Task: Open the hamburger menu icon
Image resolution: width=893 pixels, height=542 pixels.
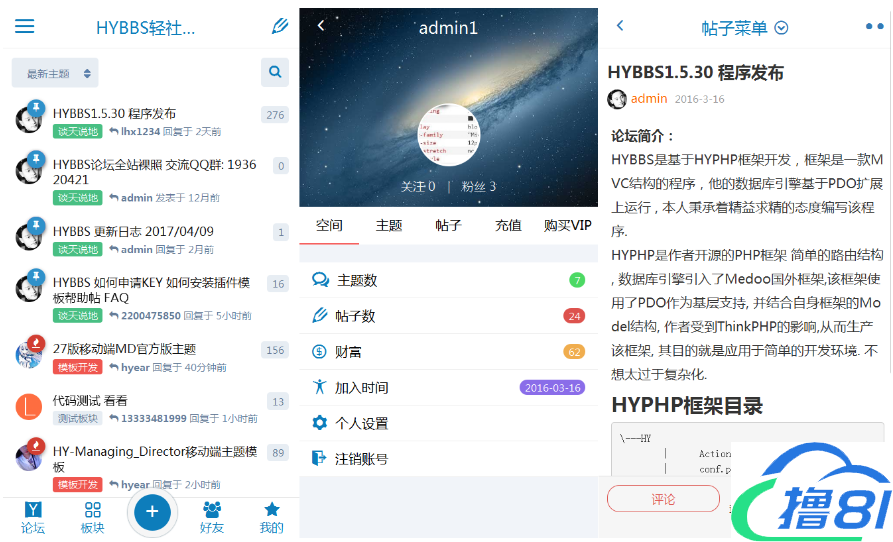Action: pyautogui.click(x=24, y=26)
